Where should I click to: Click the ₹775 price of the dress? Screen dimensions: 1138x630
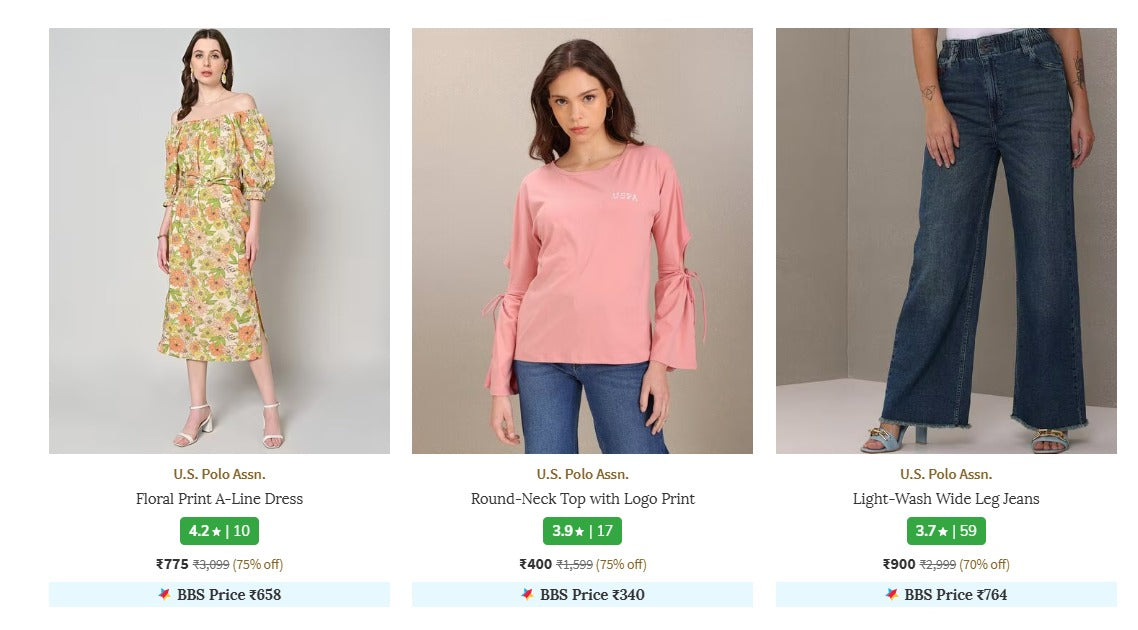(x=172, y=564)
